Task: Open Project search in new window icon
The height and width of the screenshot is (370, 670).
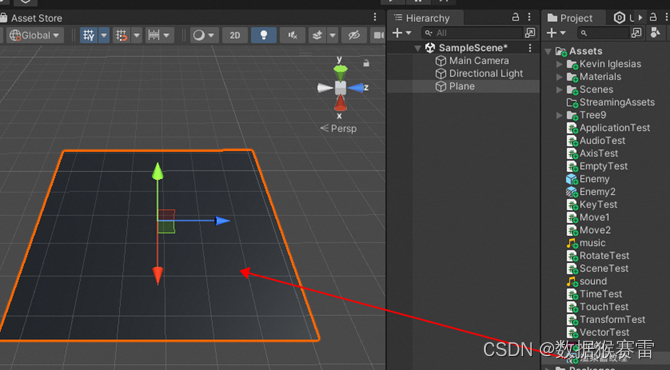Action: [x=636, y=33]
